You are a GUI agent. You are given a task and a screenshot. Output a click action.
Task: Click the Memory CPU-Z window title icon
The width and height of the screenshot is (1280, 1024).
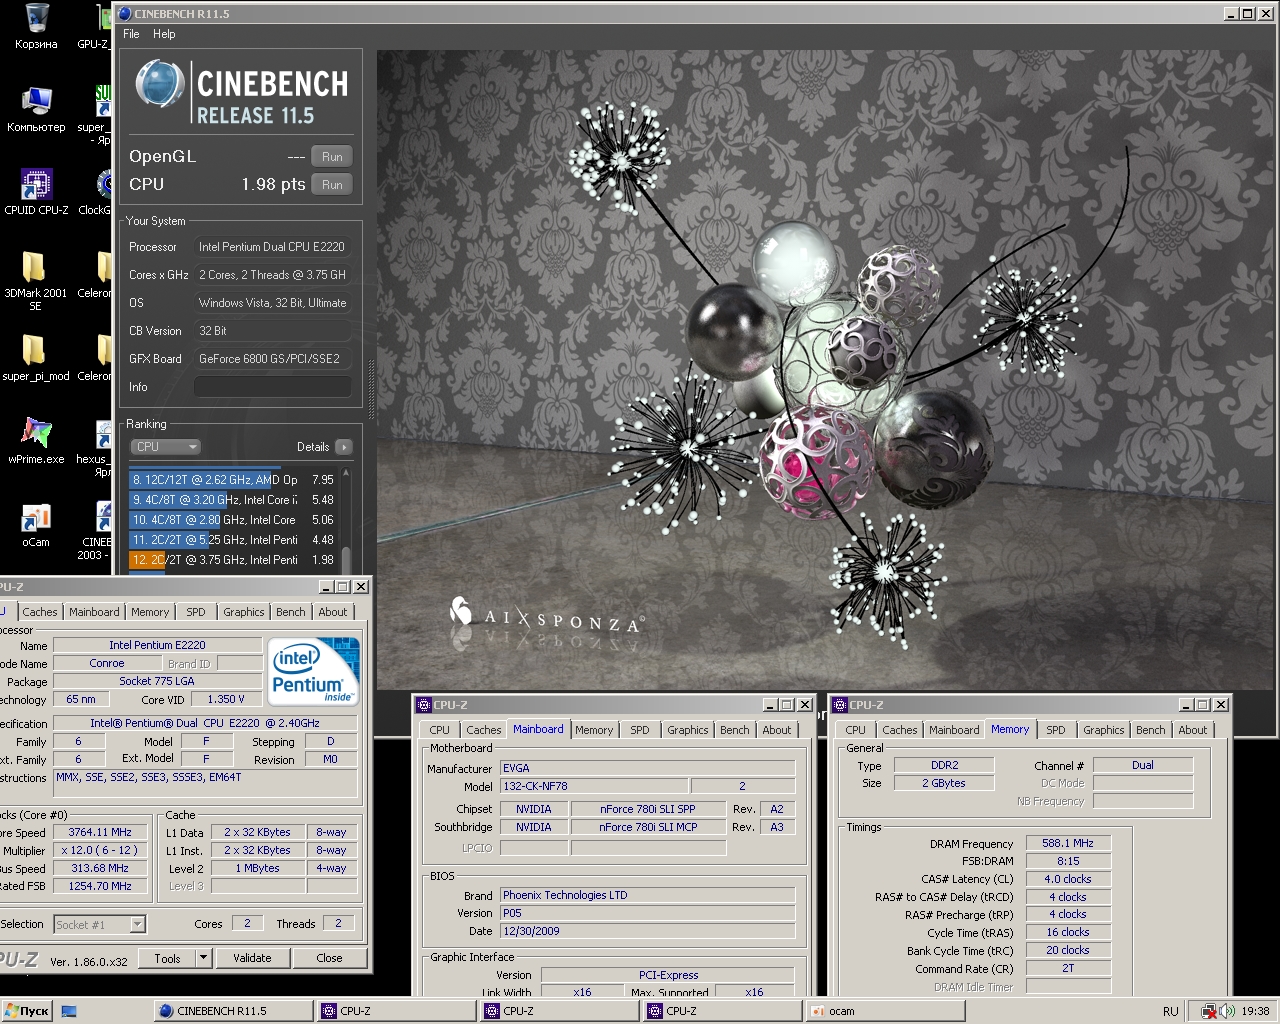[840, 705]
